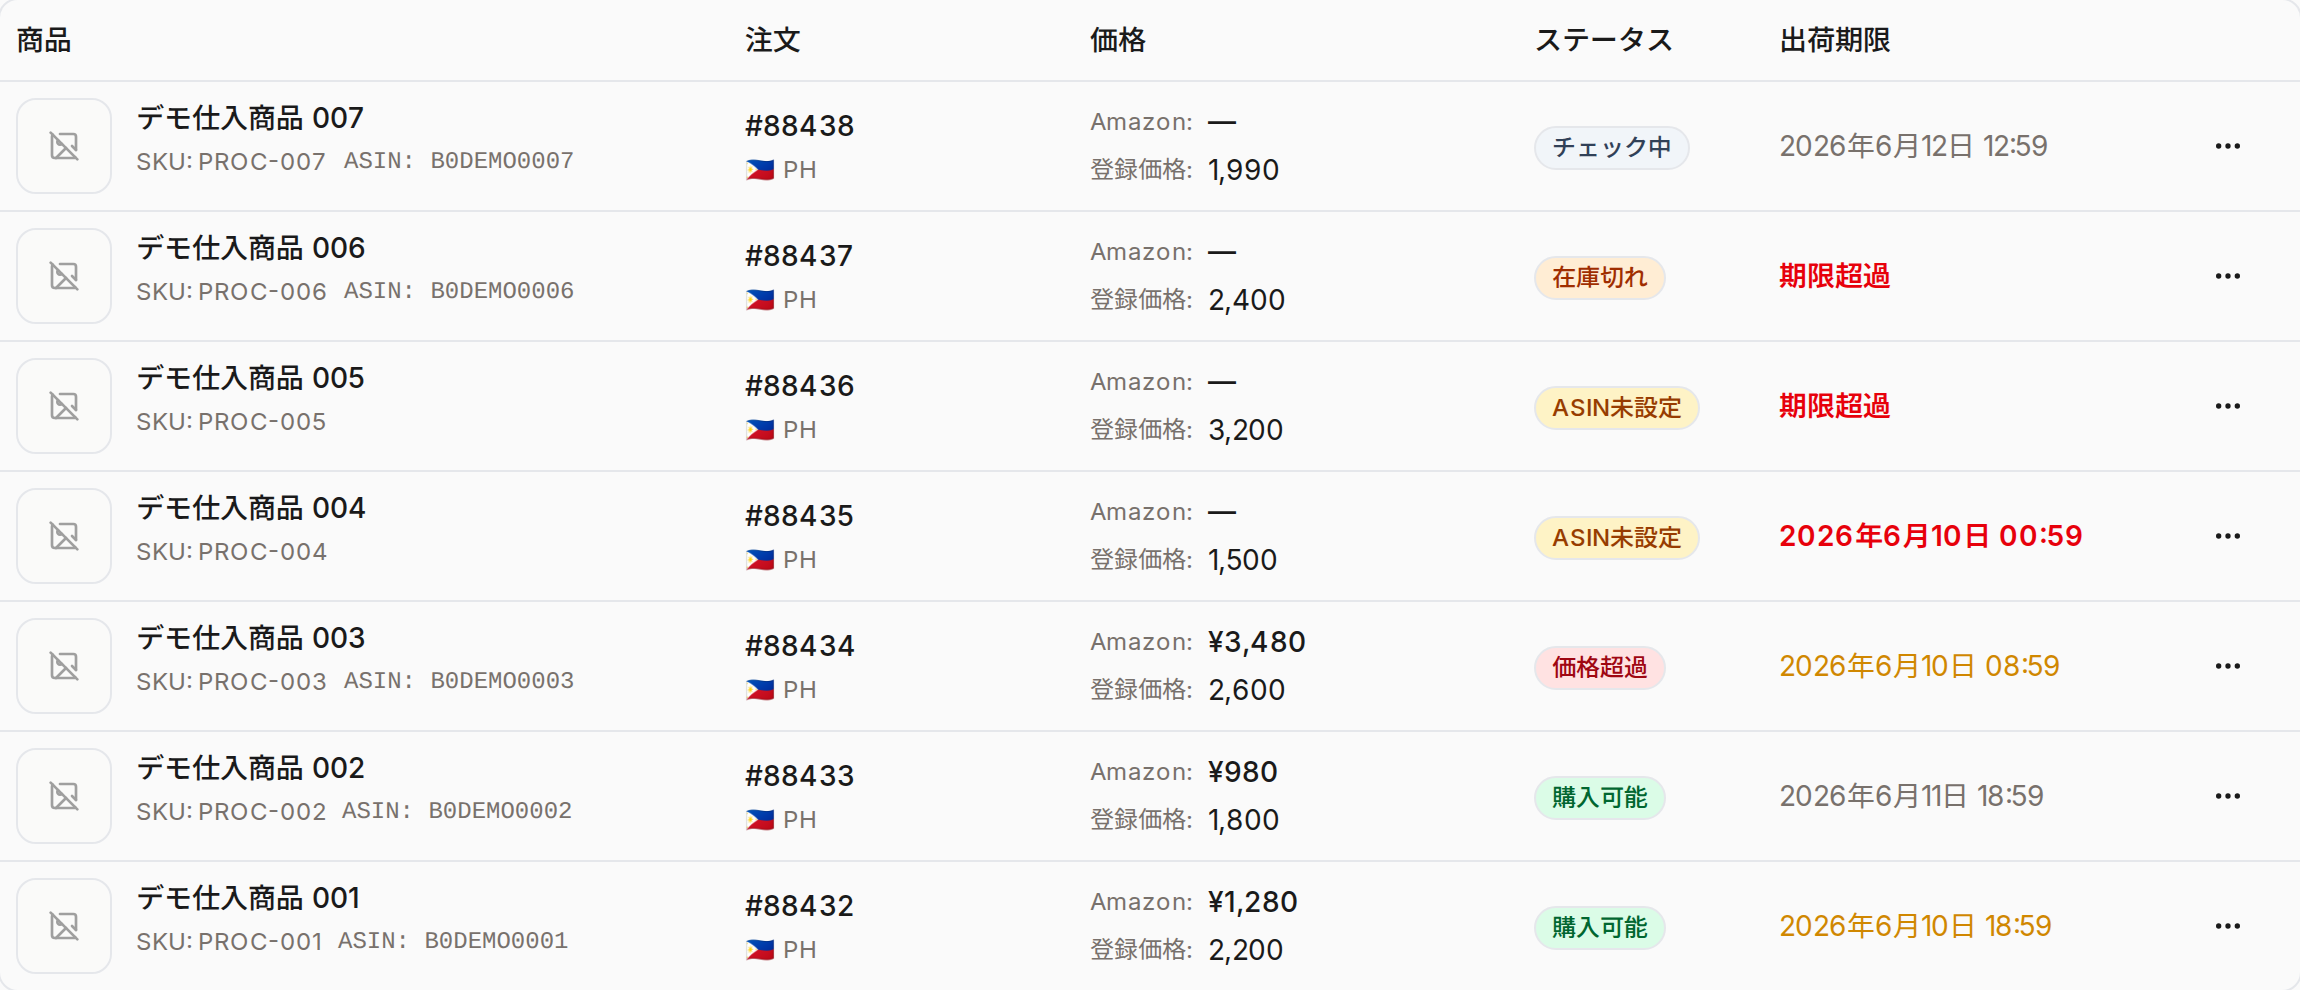Image resolution: width=2300 pixels, height=990 pixels.
Task: Click 期限超過 deadline for order #88436
Action: [x=1835, y=406]
